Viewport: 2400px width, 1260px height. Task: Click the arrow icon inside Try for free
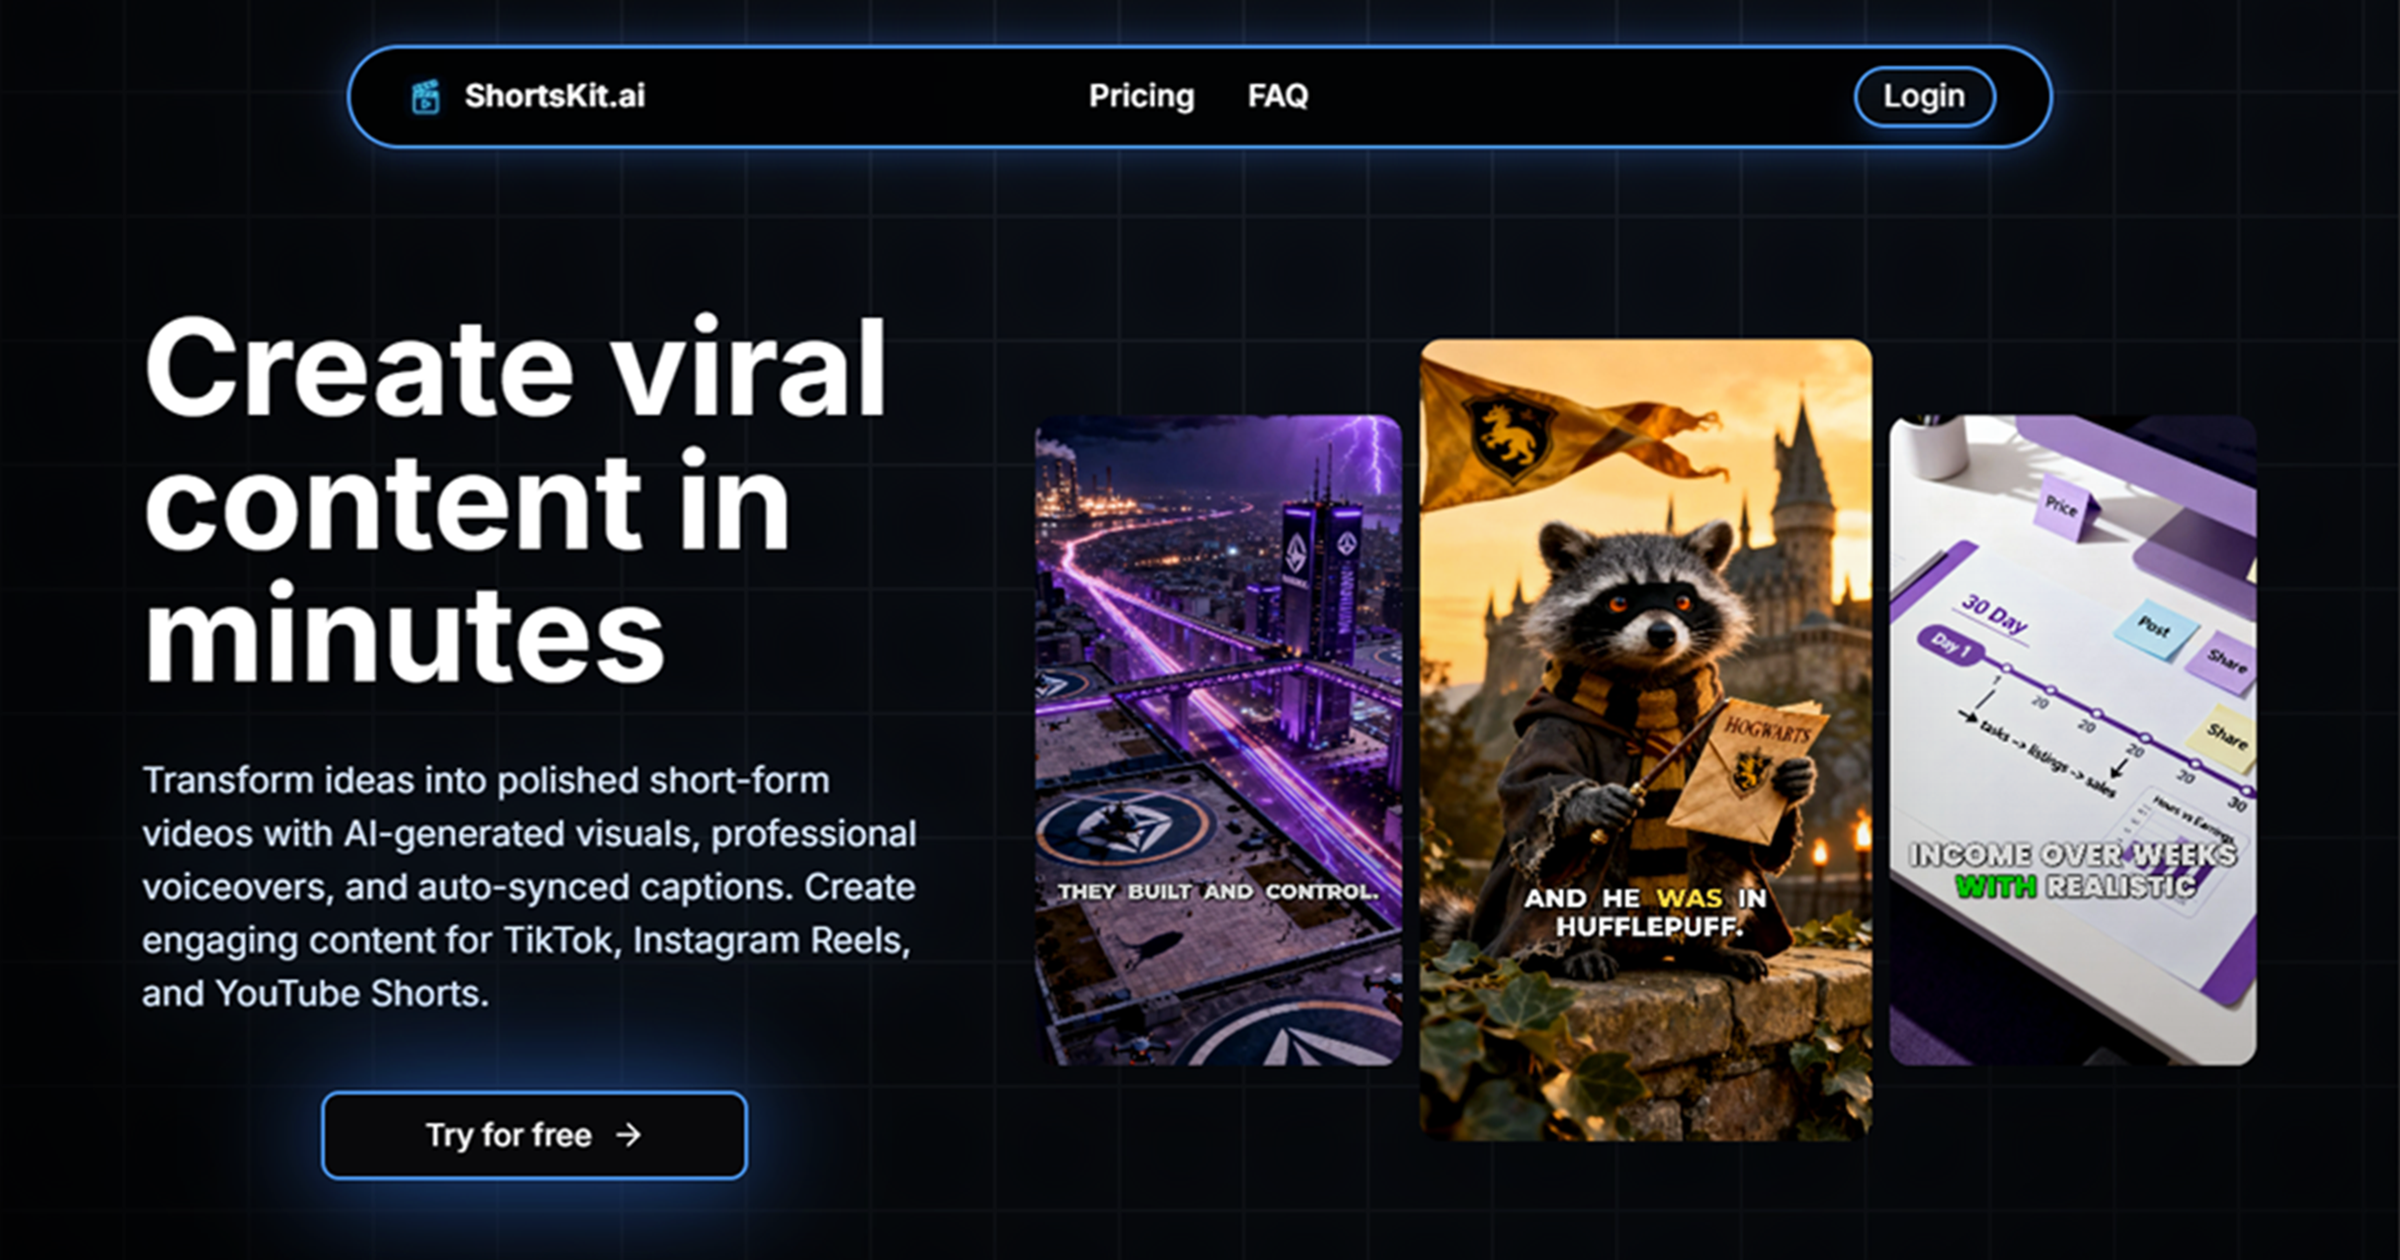[629, 1135]
